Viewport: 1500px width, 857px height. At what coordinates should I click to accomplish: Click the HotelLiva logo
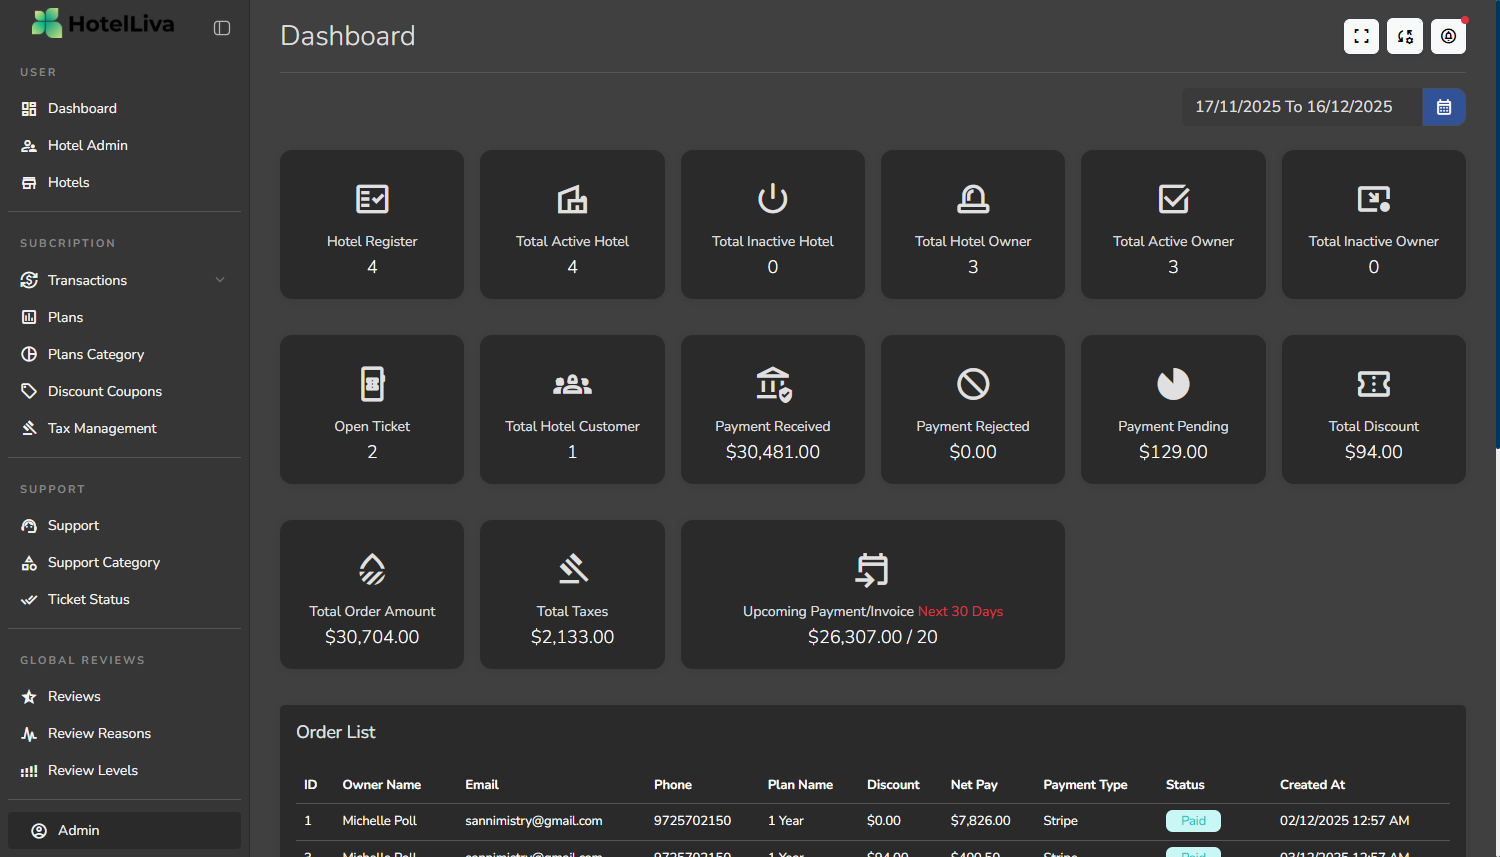coord(103,24)
